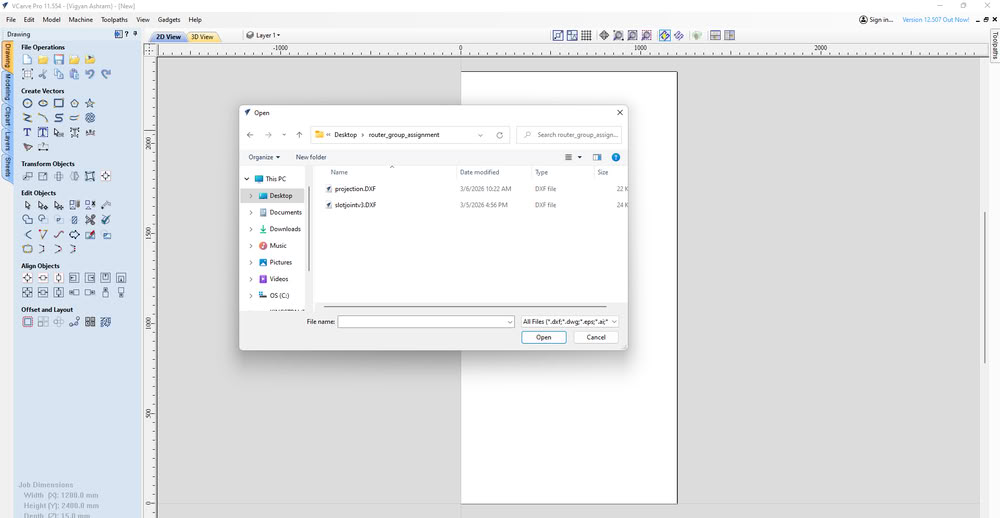Click the horizontal scrollbar in file list
The image size is (1000, 518).
(465, 307)
